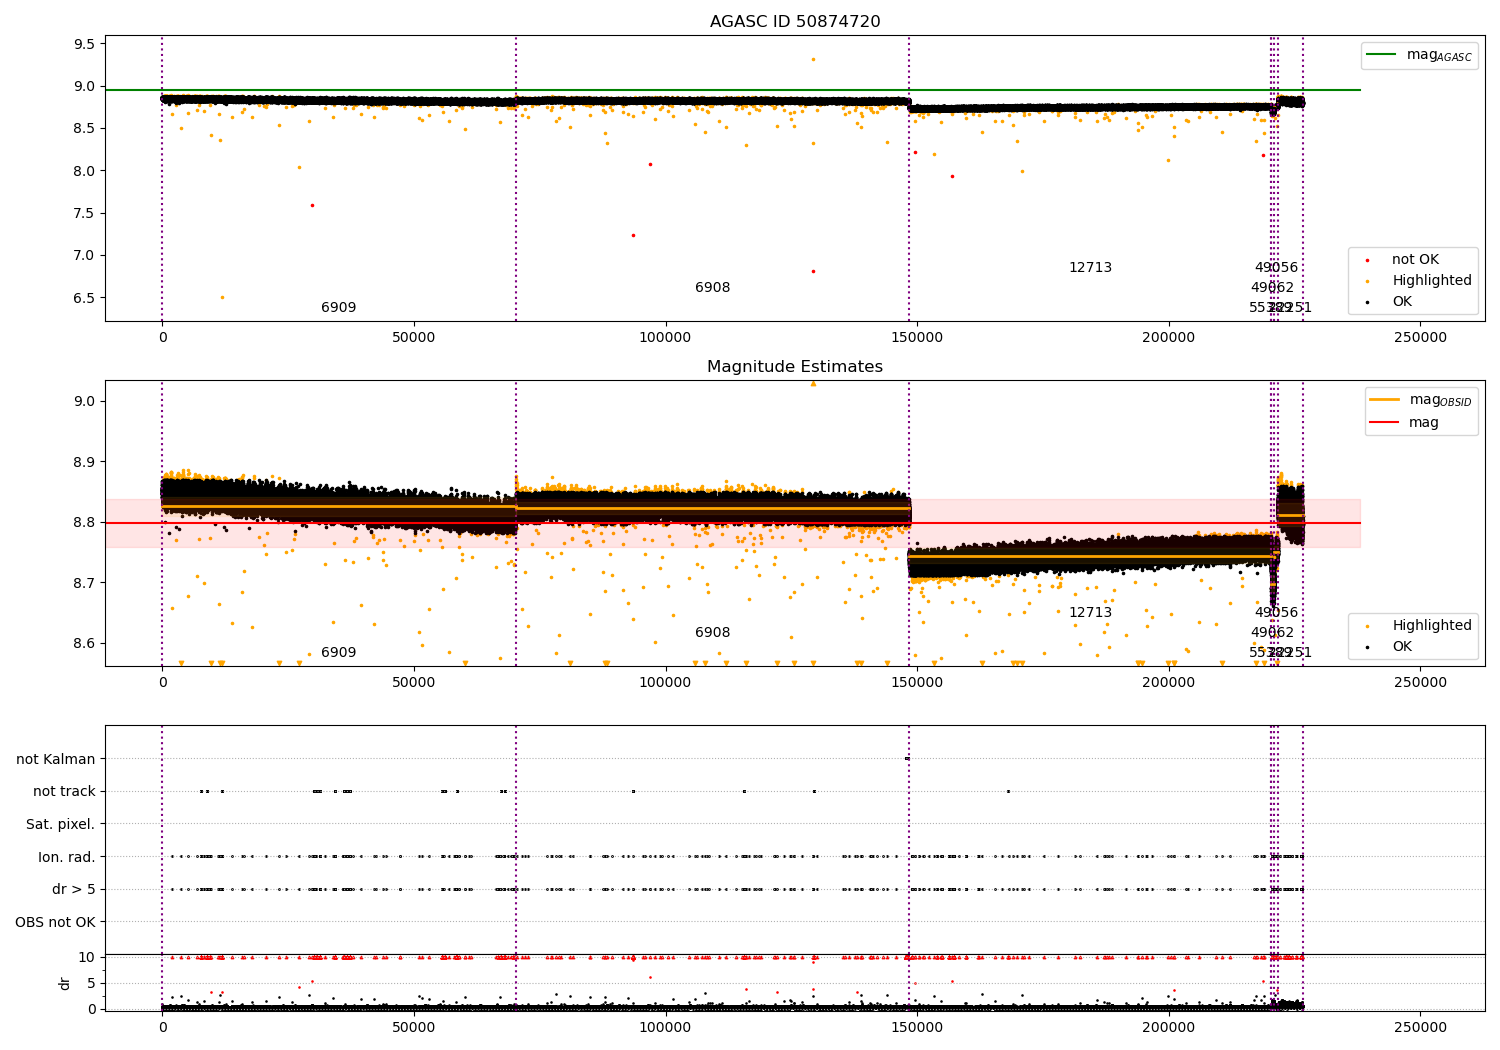Screen dimensions: 1500x1050
Task: Click red dot marker beside 'not OK' legend
Action: click(x=1367, y=260)
